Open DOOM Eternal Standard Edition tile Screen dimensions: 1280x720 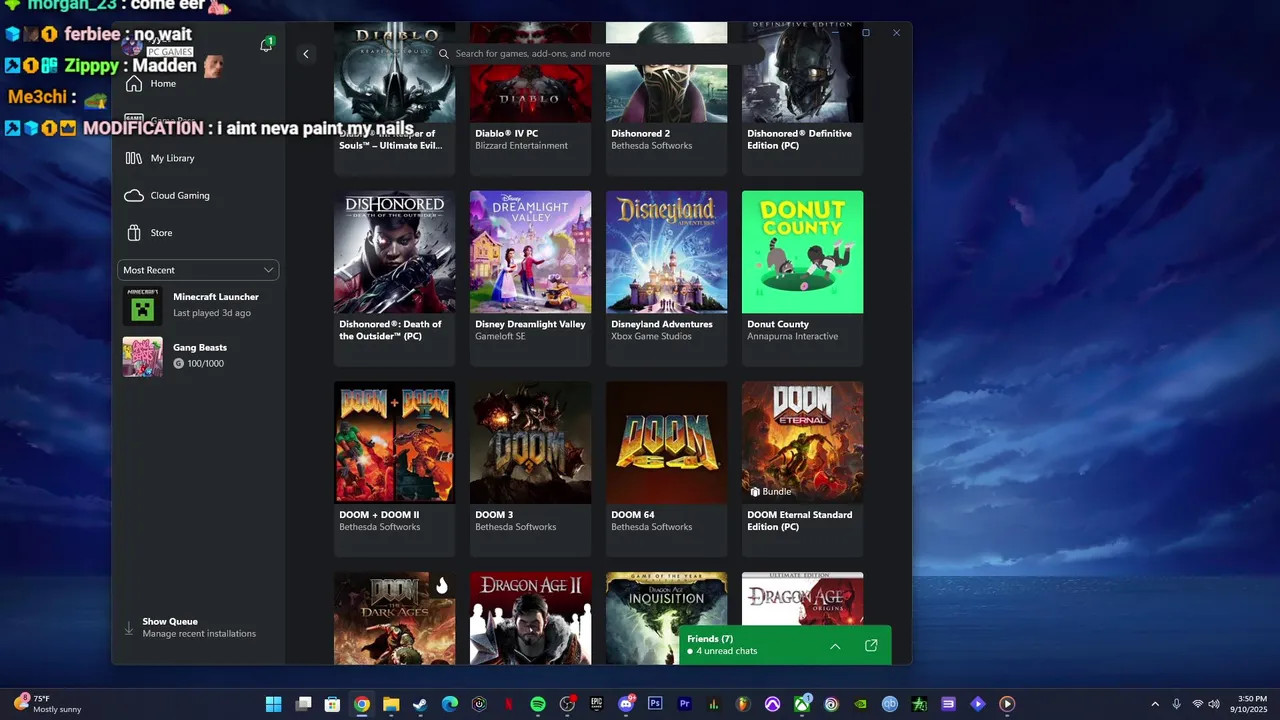[802, 469]
